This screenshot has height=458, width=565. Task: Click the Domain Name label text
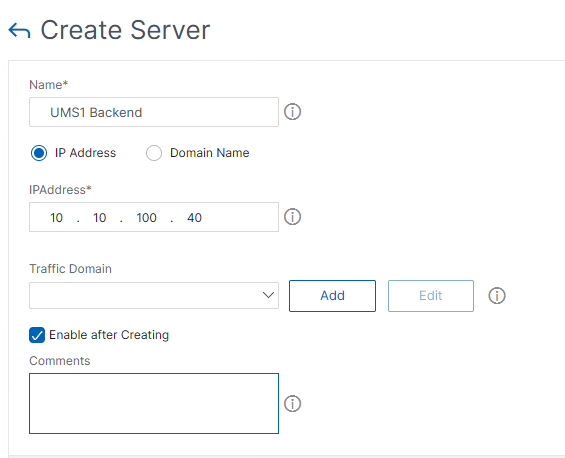pyautogui.click(x=209, y=153)
